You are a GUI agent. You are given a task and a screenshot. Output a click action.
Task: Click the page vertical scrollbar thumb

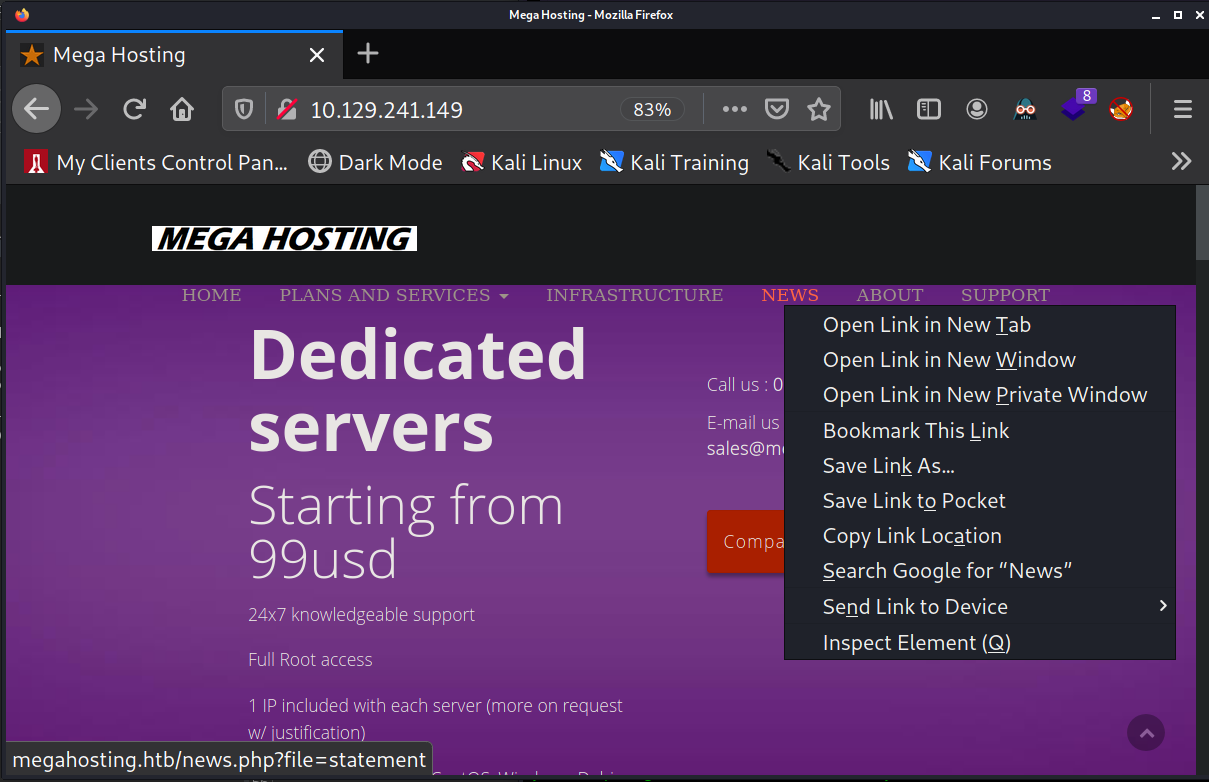click(1202, 224)
